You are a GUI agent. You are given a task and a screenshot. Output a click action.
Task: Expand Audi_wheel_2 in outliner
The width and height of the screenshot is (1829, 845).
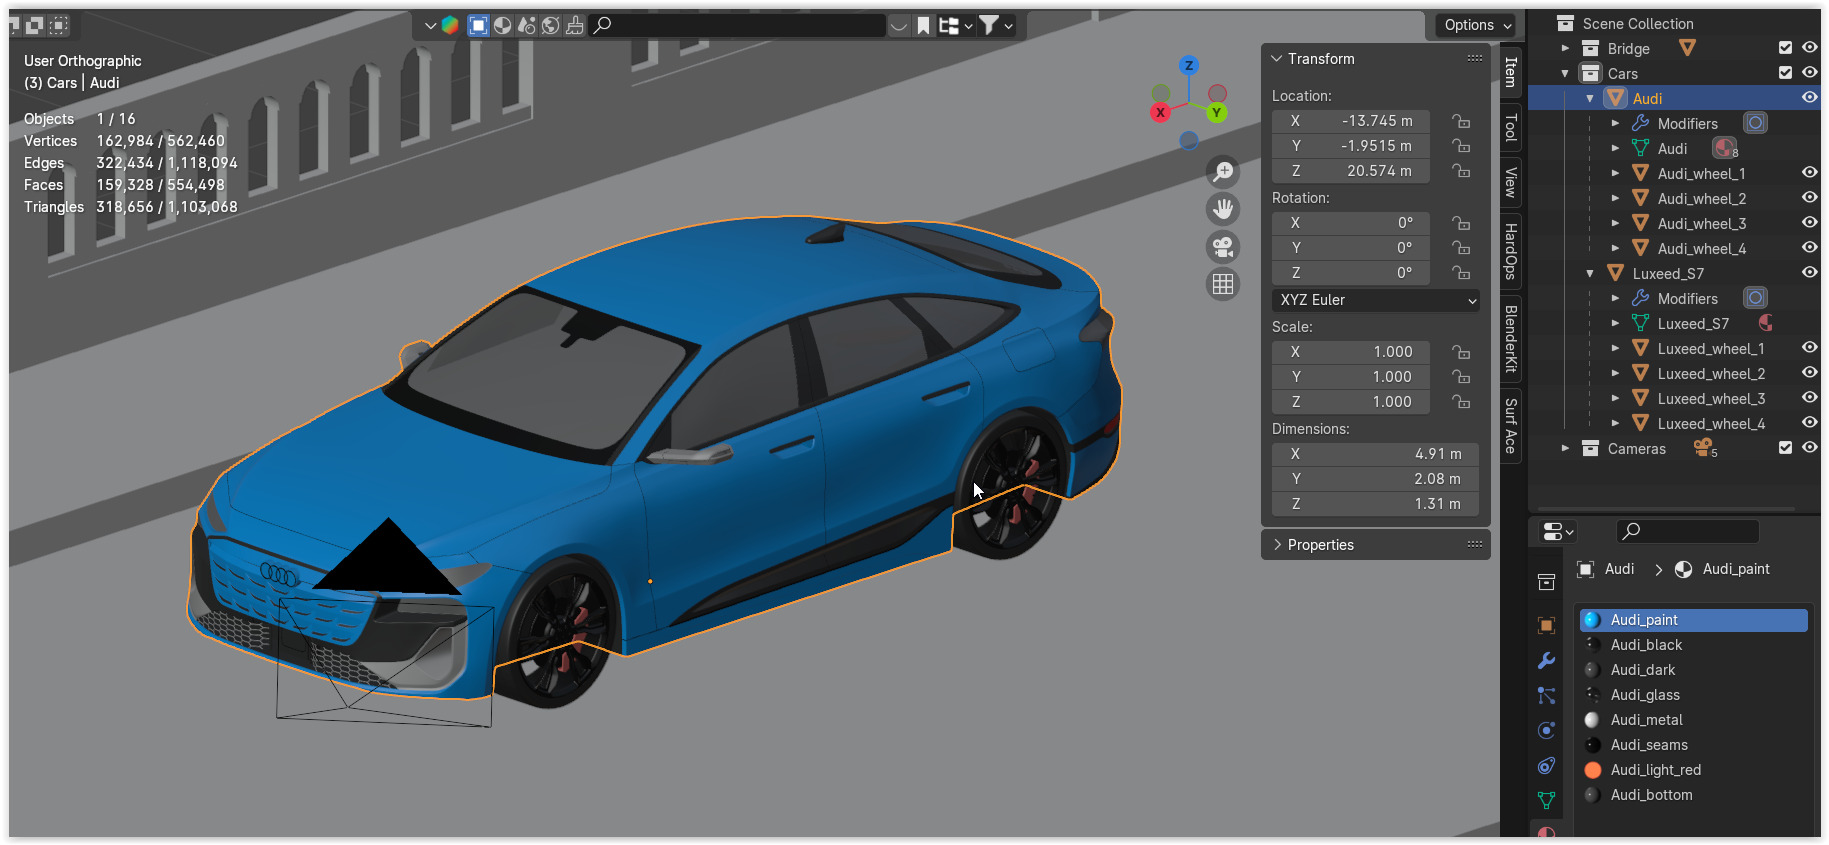click(x=1615, y=198)
